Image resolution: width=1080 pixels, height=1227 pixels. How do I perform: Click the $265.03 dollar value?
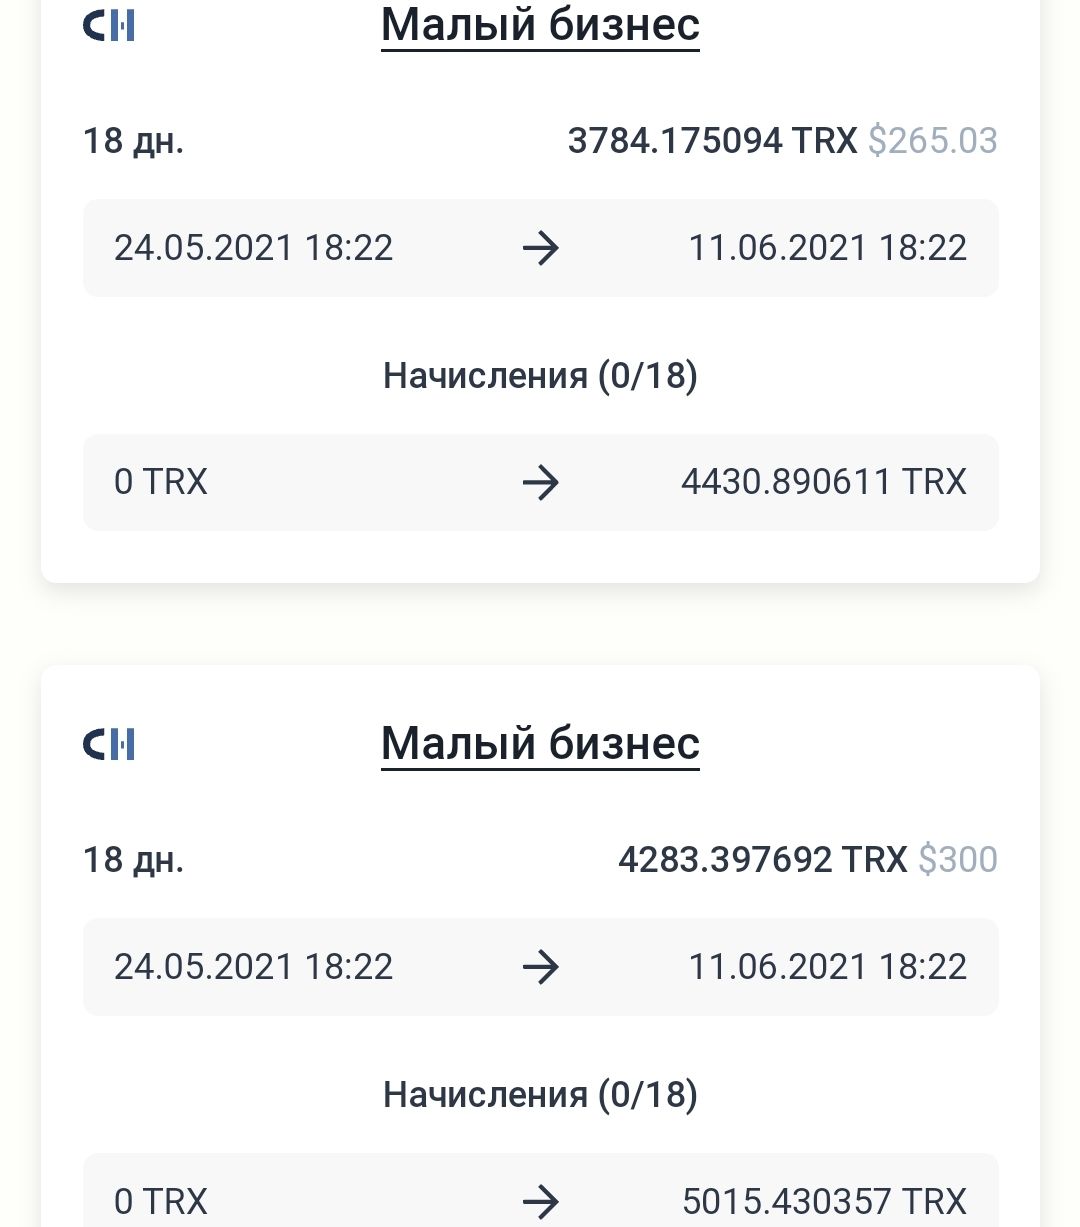coord(932,140)
